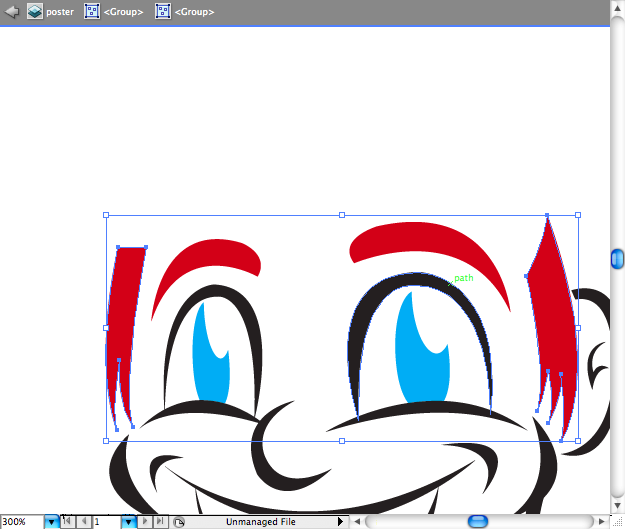Click the second <Group> breadcrumb label
The width and height of the screenshot is (625, 529).
pyautogui.click(x=195, y=12)
